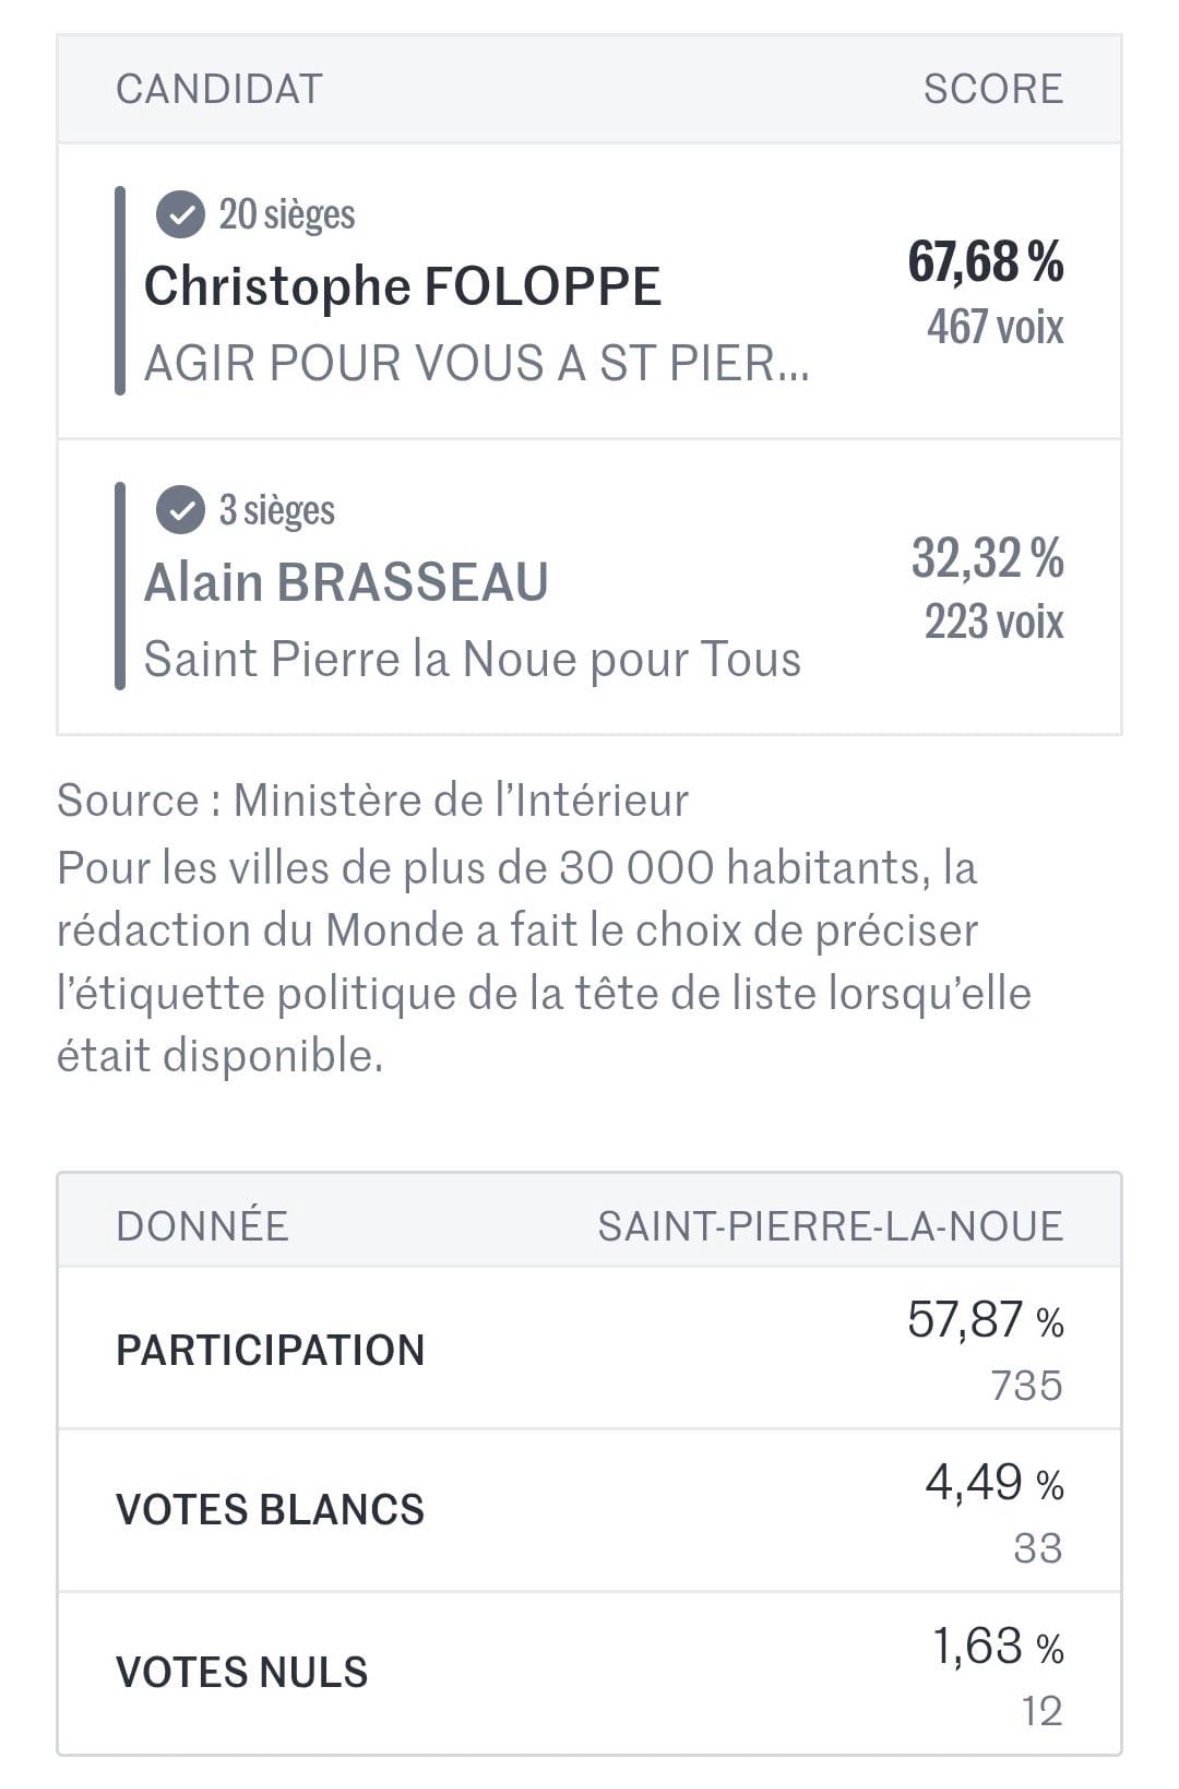Click the checkmark icon beside 3 sièges
Screen dimensions: 1179x1789
180,511
